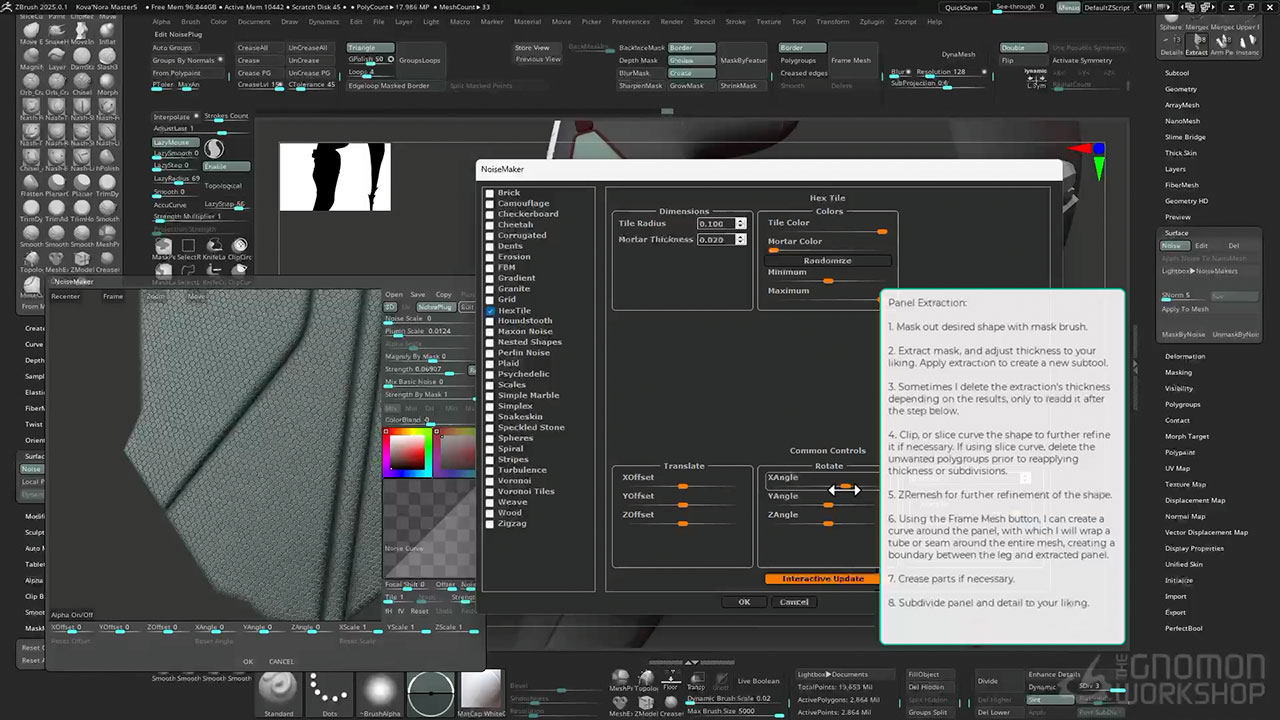Viewport: 1280px width, 720px height.
Task: Expand the Geometry palette section
Action: (1181, 89)
